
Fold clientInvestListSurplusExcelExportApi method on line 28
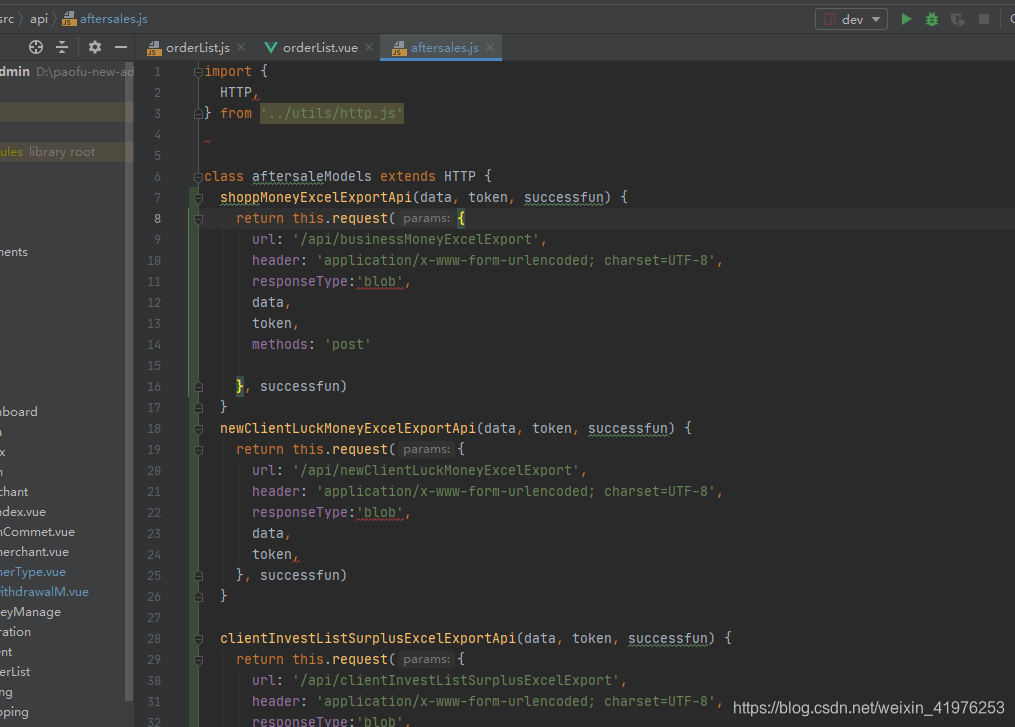199,639
